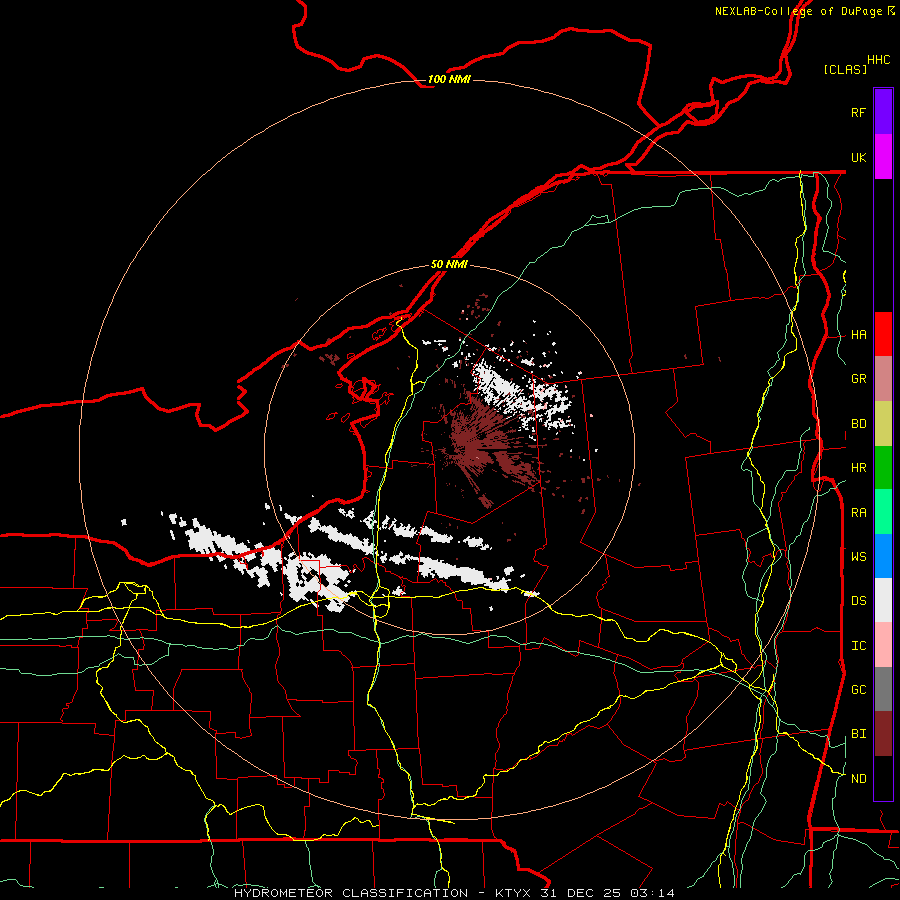Click the DS legend label
Screen dimensions: 900x900
point(859,601)
